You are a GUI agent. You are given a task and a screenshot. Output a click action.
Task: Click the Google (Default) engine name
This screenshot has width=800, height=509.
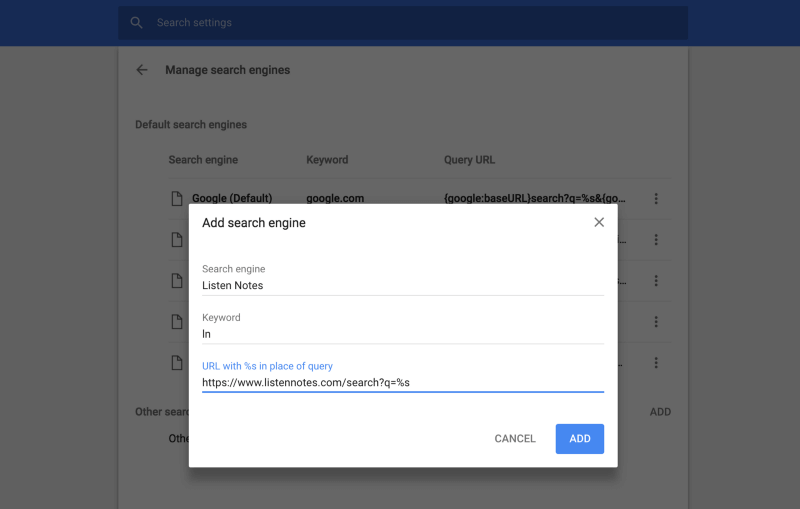[x=232, y=198]
